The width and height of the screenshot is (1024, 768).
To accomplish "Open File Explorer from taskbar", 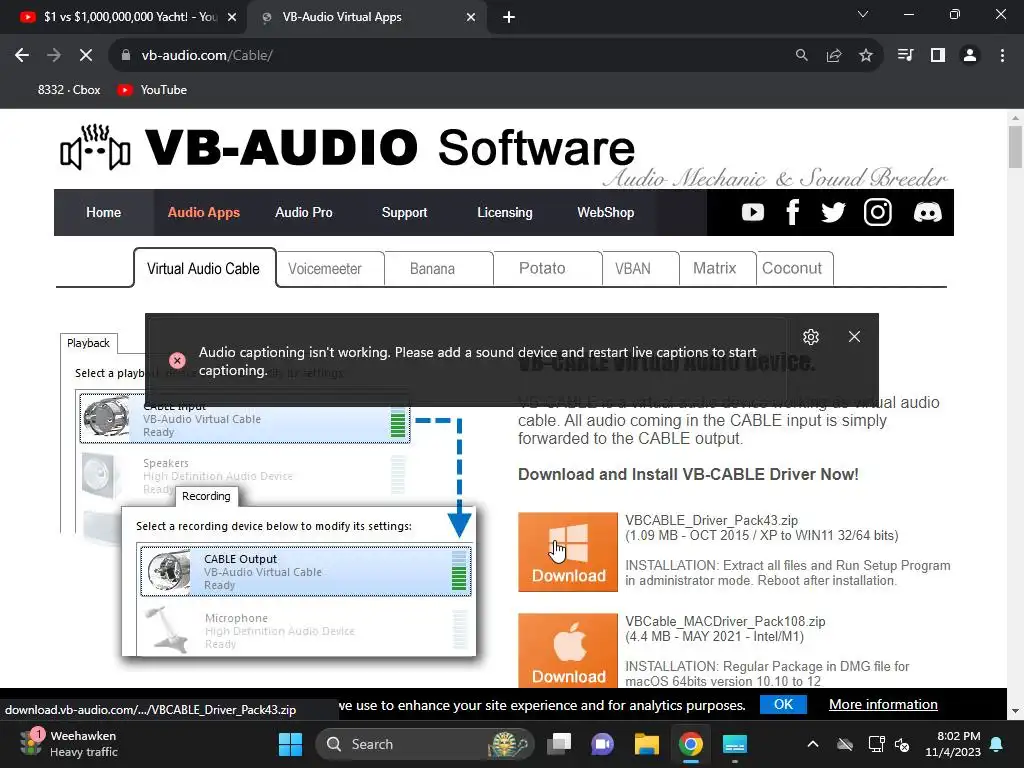I will (x=647, y=744).
